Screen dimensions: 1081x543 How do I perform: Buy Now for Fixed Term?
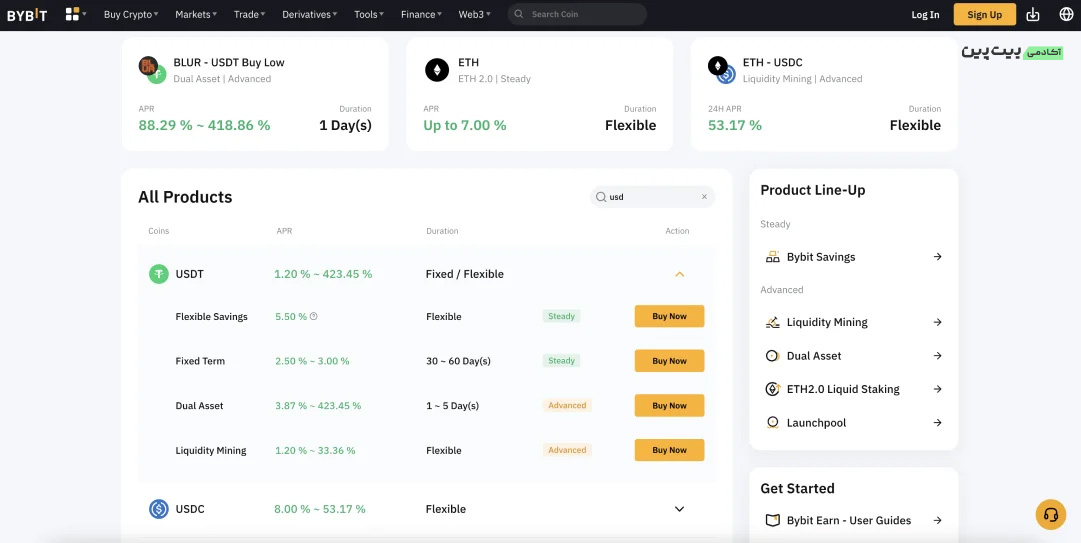669,361
